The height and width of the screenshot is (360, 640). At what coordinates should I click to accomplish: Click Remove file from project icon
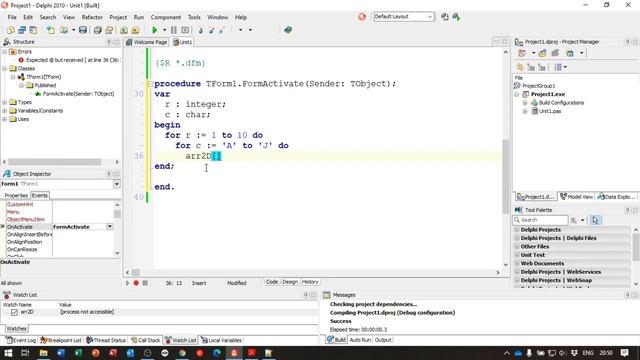tap(135, 30)
